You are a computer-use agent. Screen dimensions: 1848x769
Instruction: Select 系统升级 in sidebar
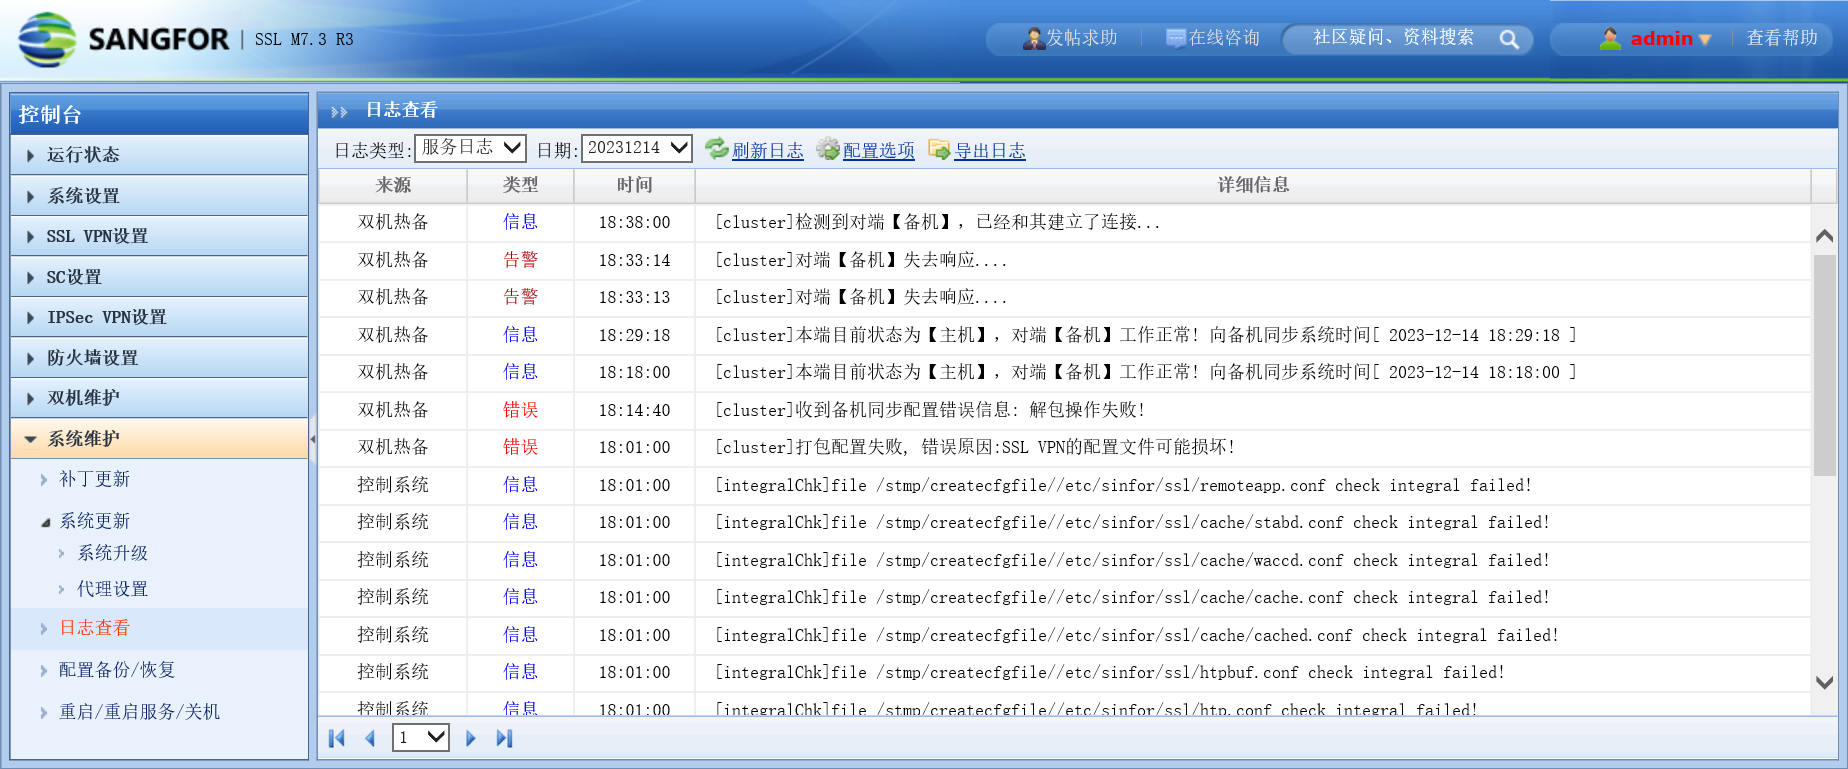(112, 553)
